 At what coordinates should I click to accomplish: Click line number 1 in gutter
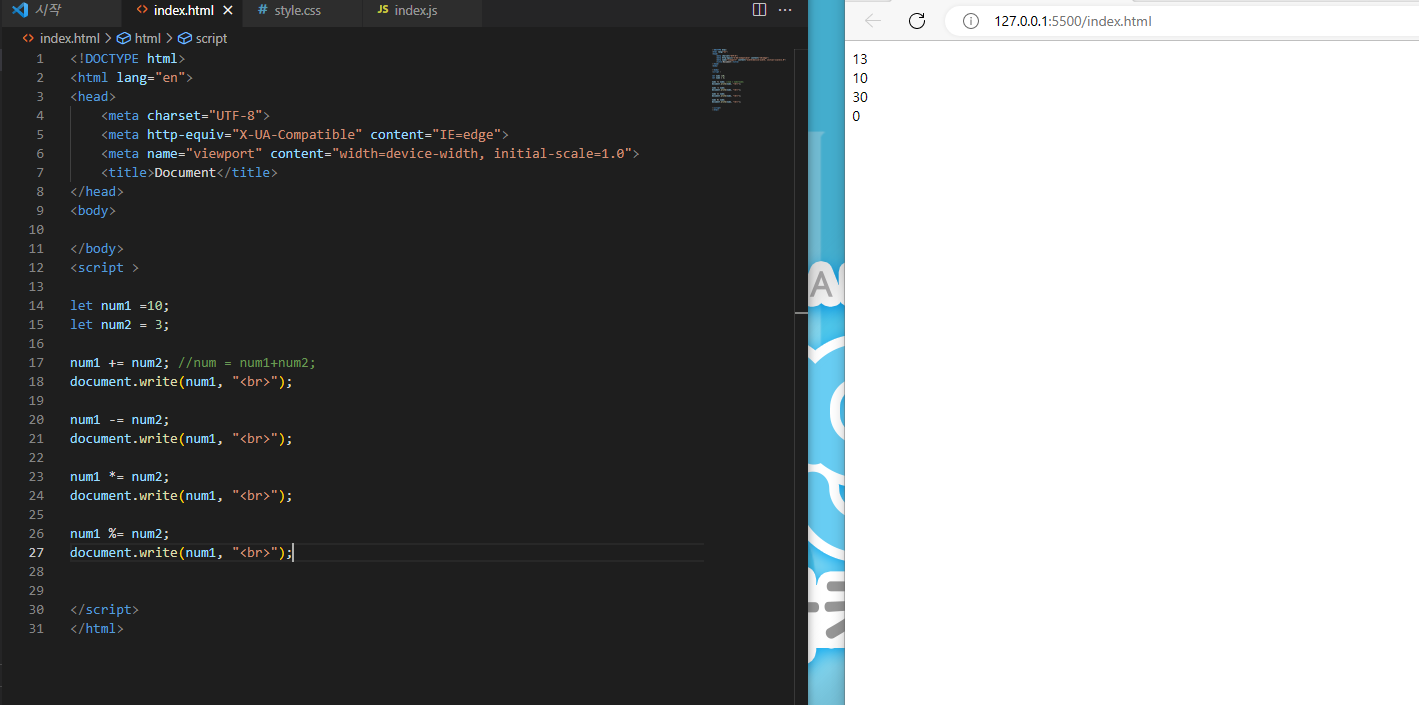coord(40,59)
